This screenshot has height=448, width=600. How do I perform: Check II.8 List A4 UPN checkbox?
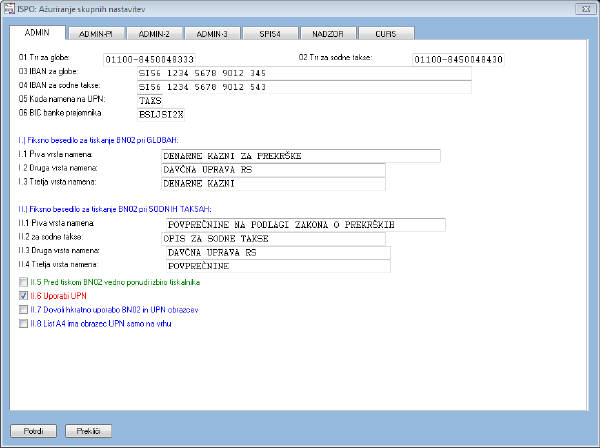point(24,323)
